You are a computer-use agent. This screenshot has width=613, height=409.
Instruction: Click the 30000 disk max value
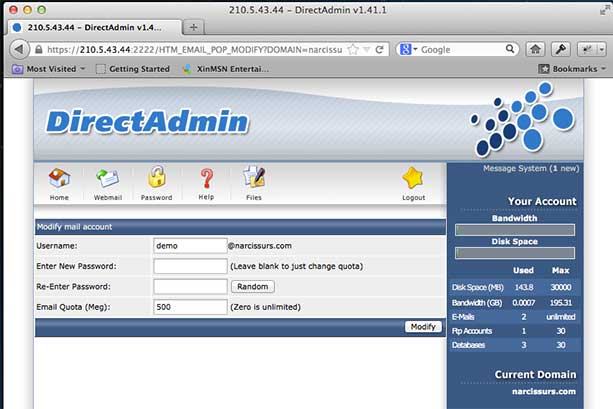click(561, 287)
